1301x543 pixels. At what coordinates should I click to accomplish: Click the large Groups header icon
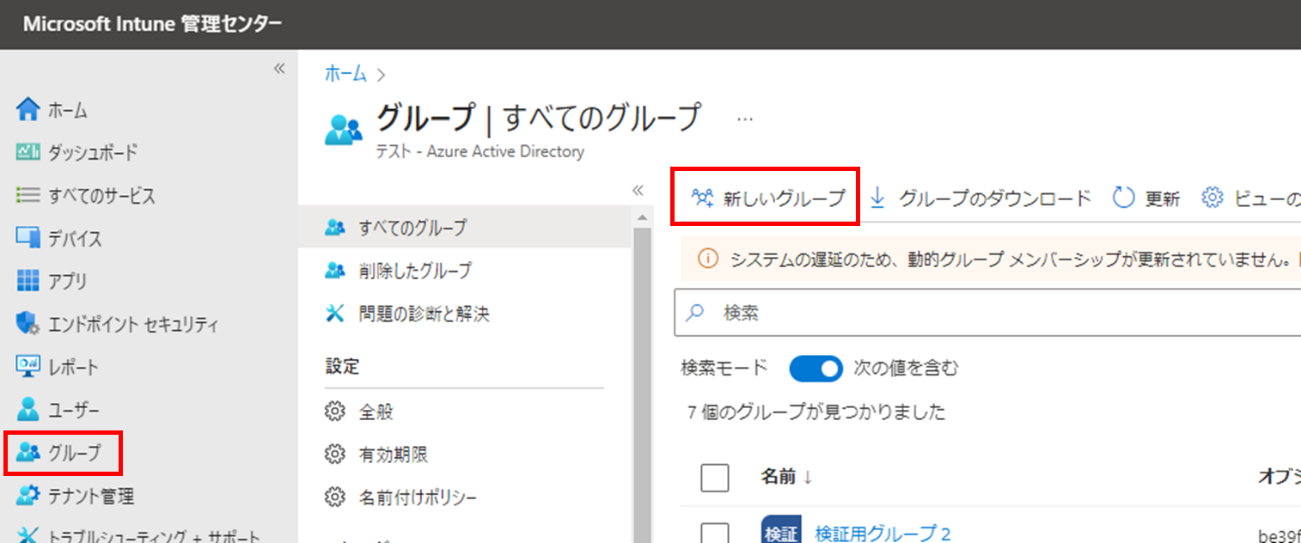pyautogui.click(x=345, y=129)
